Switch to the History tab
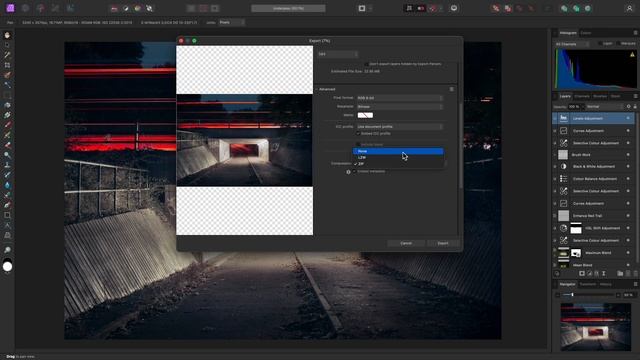The width and height of the screenshot is (640, 360). tap(606, 284)
